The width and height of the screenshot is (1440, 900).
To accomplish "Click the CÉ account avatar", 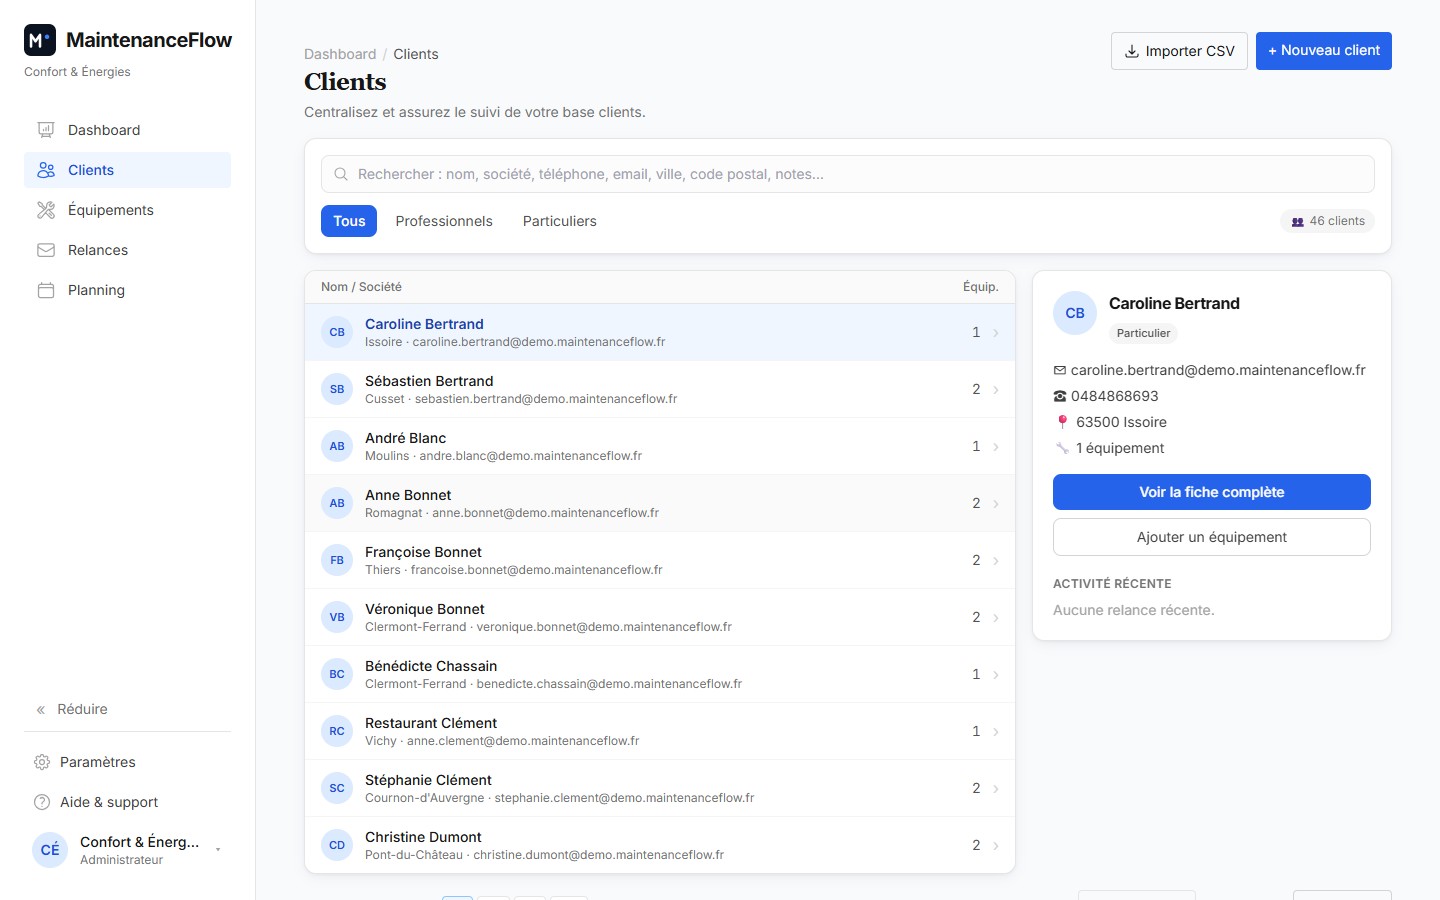I will tap(50, 850).
